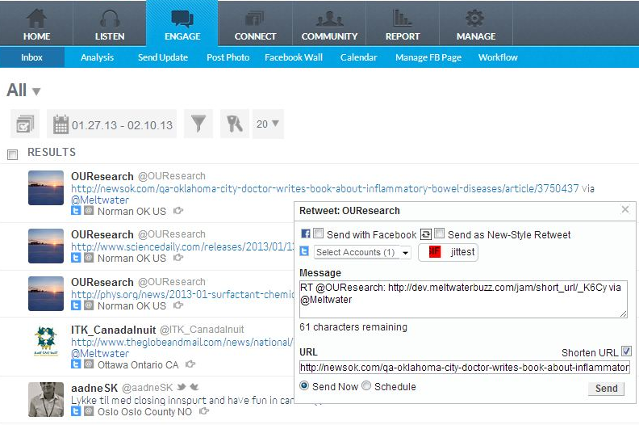Select the Schedule radio button
Screen dimensions: 640x425
pos(366,385)
